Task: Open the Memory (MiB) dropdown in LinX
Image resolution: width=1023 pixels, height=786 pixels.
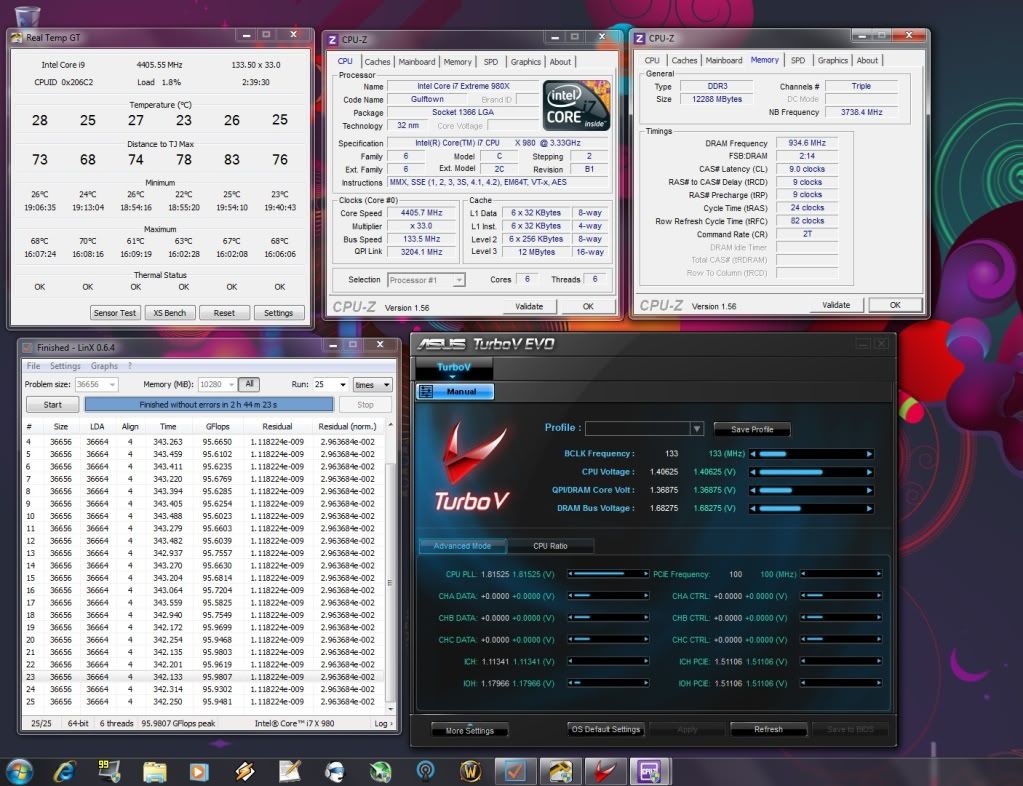Action: point(231,385)
